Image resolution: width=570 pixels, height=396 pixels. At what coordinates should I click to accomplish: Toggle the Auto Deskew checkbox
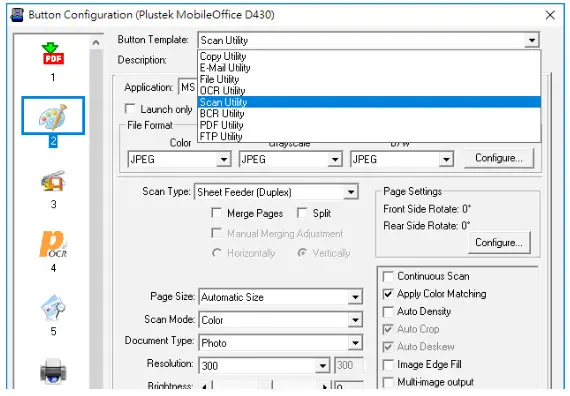click(x=388, y=347)
